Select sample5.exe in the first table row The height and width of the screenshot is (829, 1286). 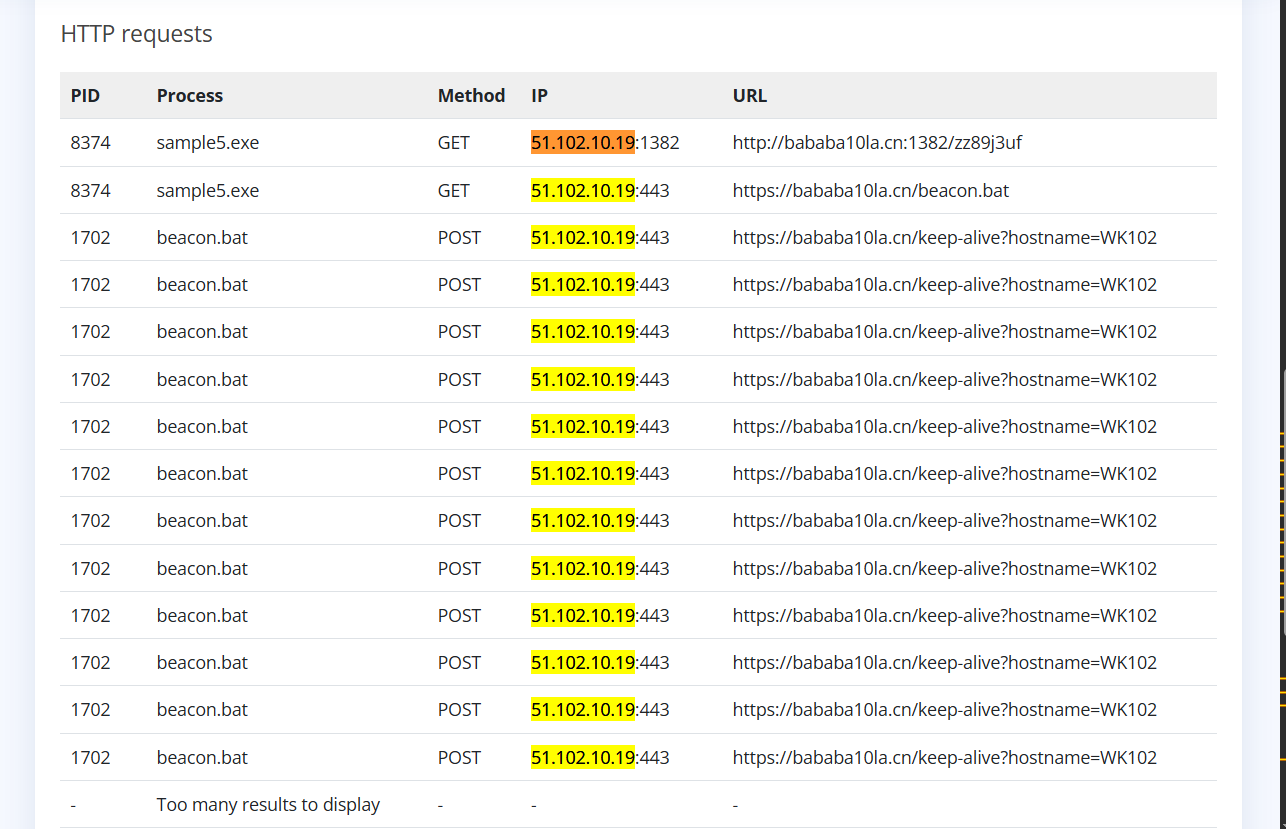click(x=207, y=143)
